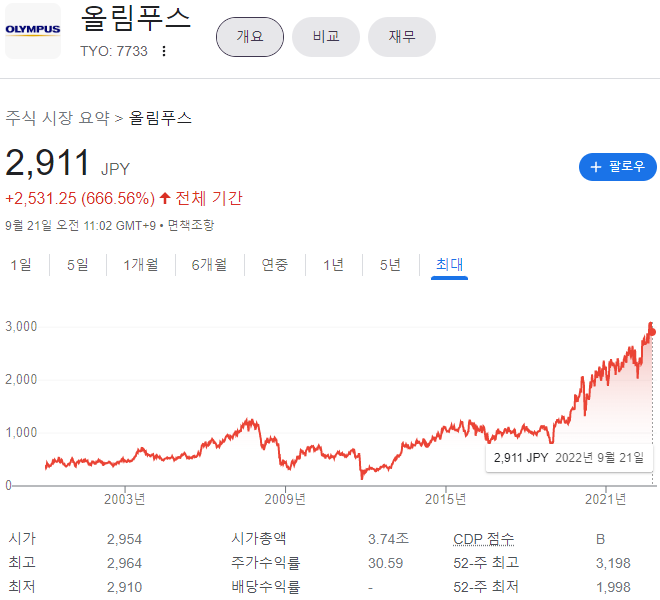The image size is (660, 600).
Task: Click the 2015년 x-axis label
Action: (445, 499)
